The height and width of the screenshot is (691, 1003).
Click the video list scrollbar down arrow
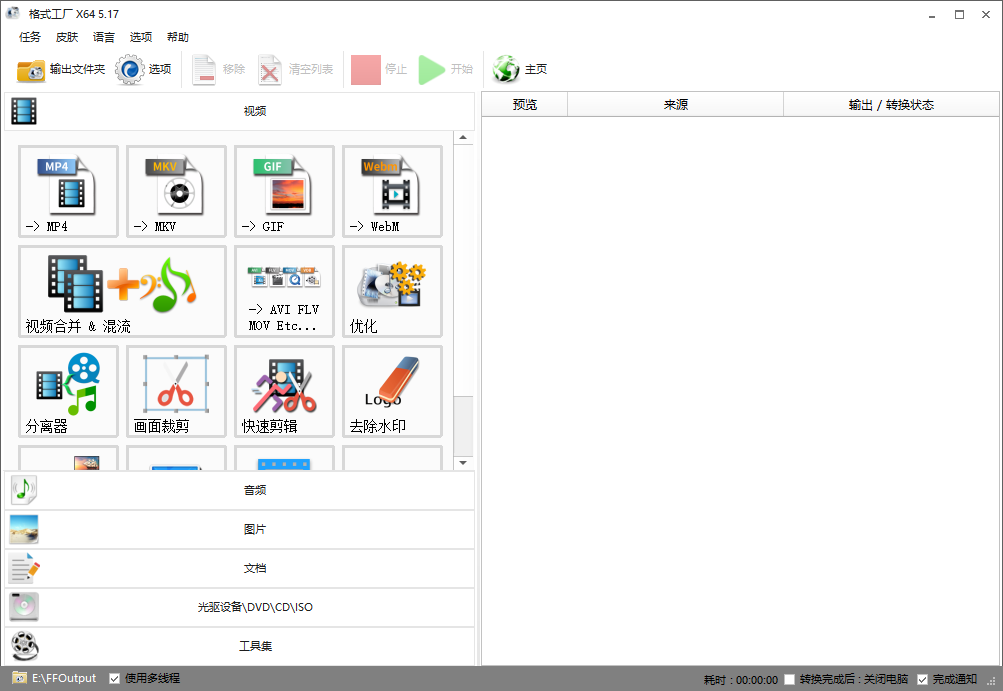pyautogui.click(x=463, y=463)
